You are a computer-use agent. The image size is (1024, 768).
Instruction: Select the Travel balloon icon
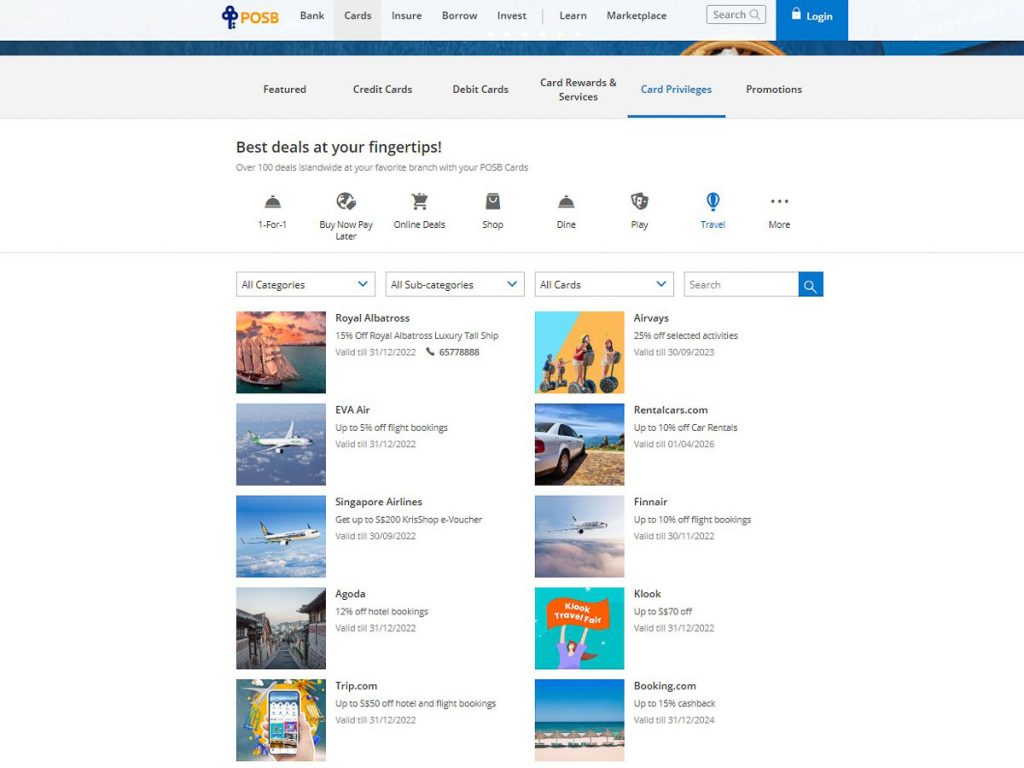tap(712, 201)
